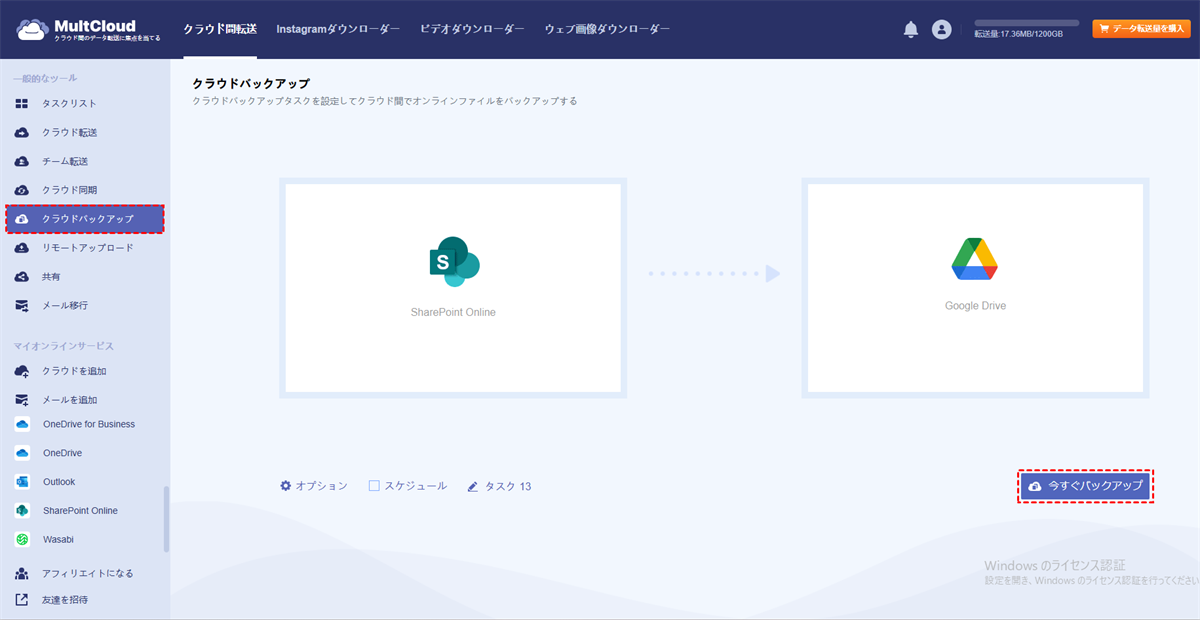
Task: Open ビデオダウンローダー tab
Action: (473, 29)
